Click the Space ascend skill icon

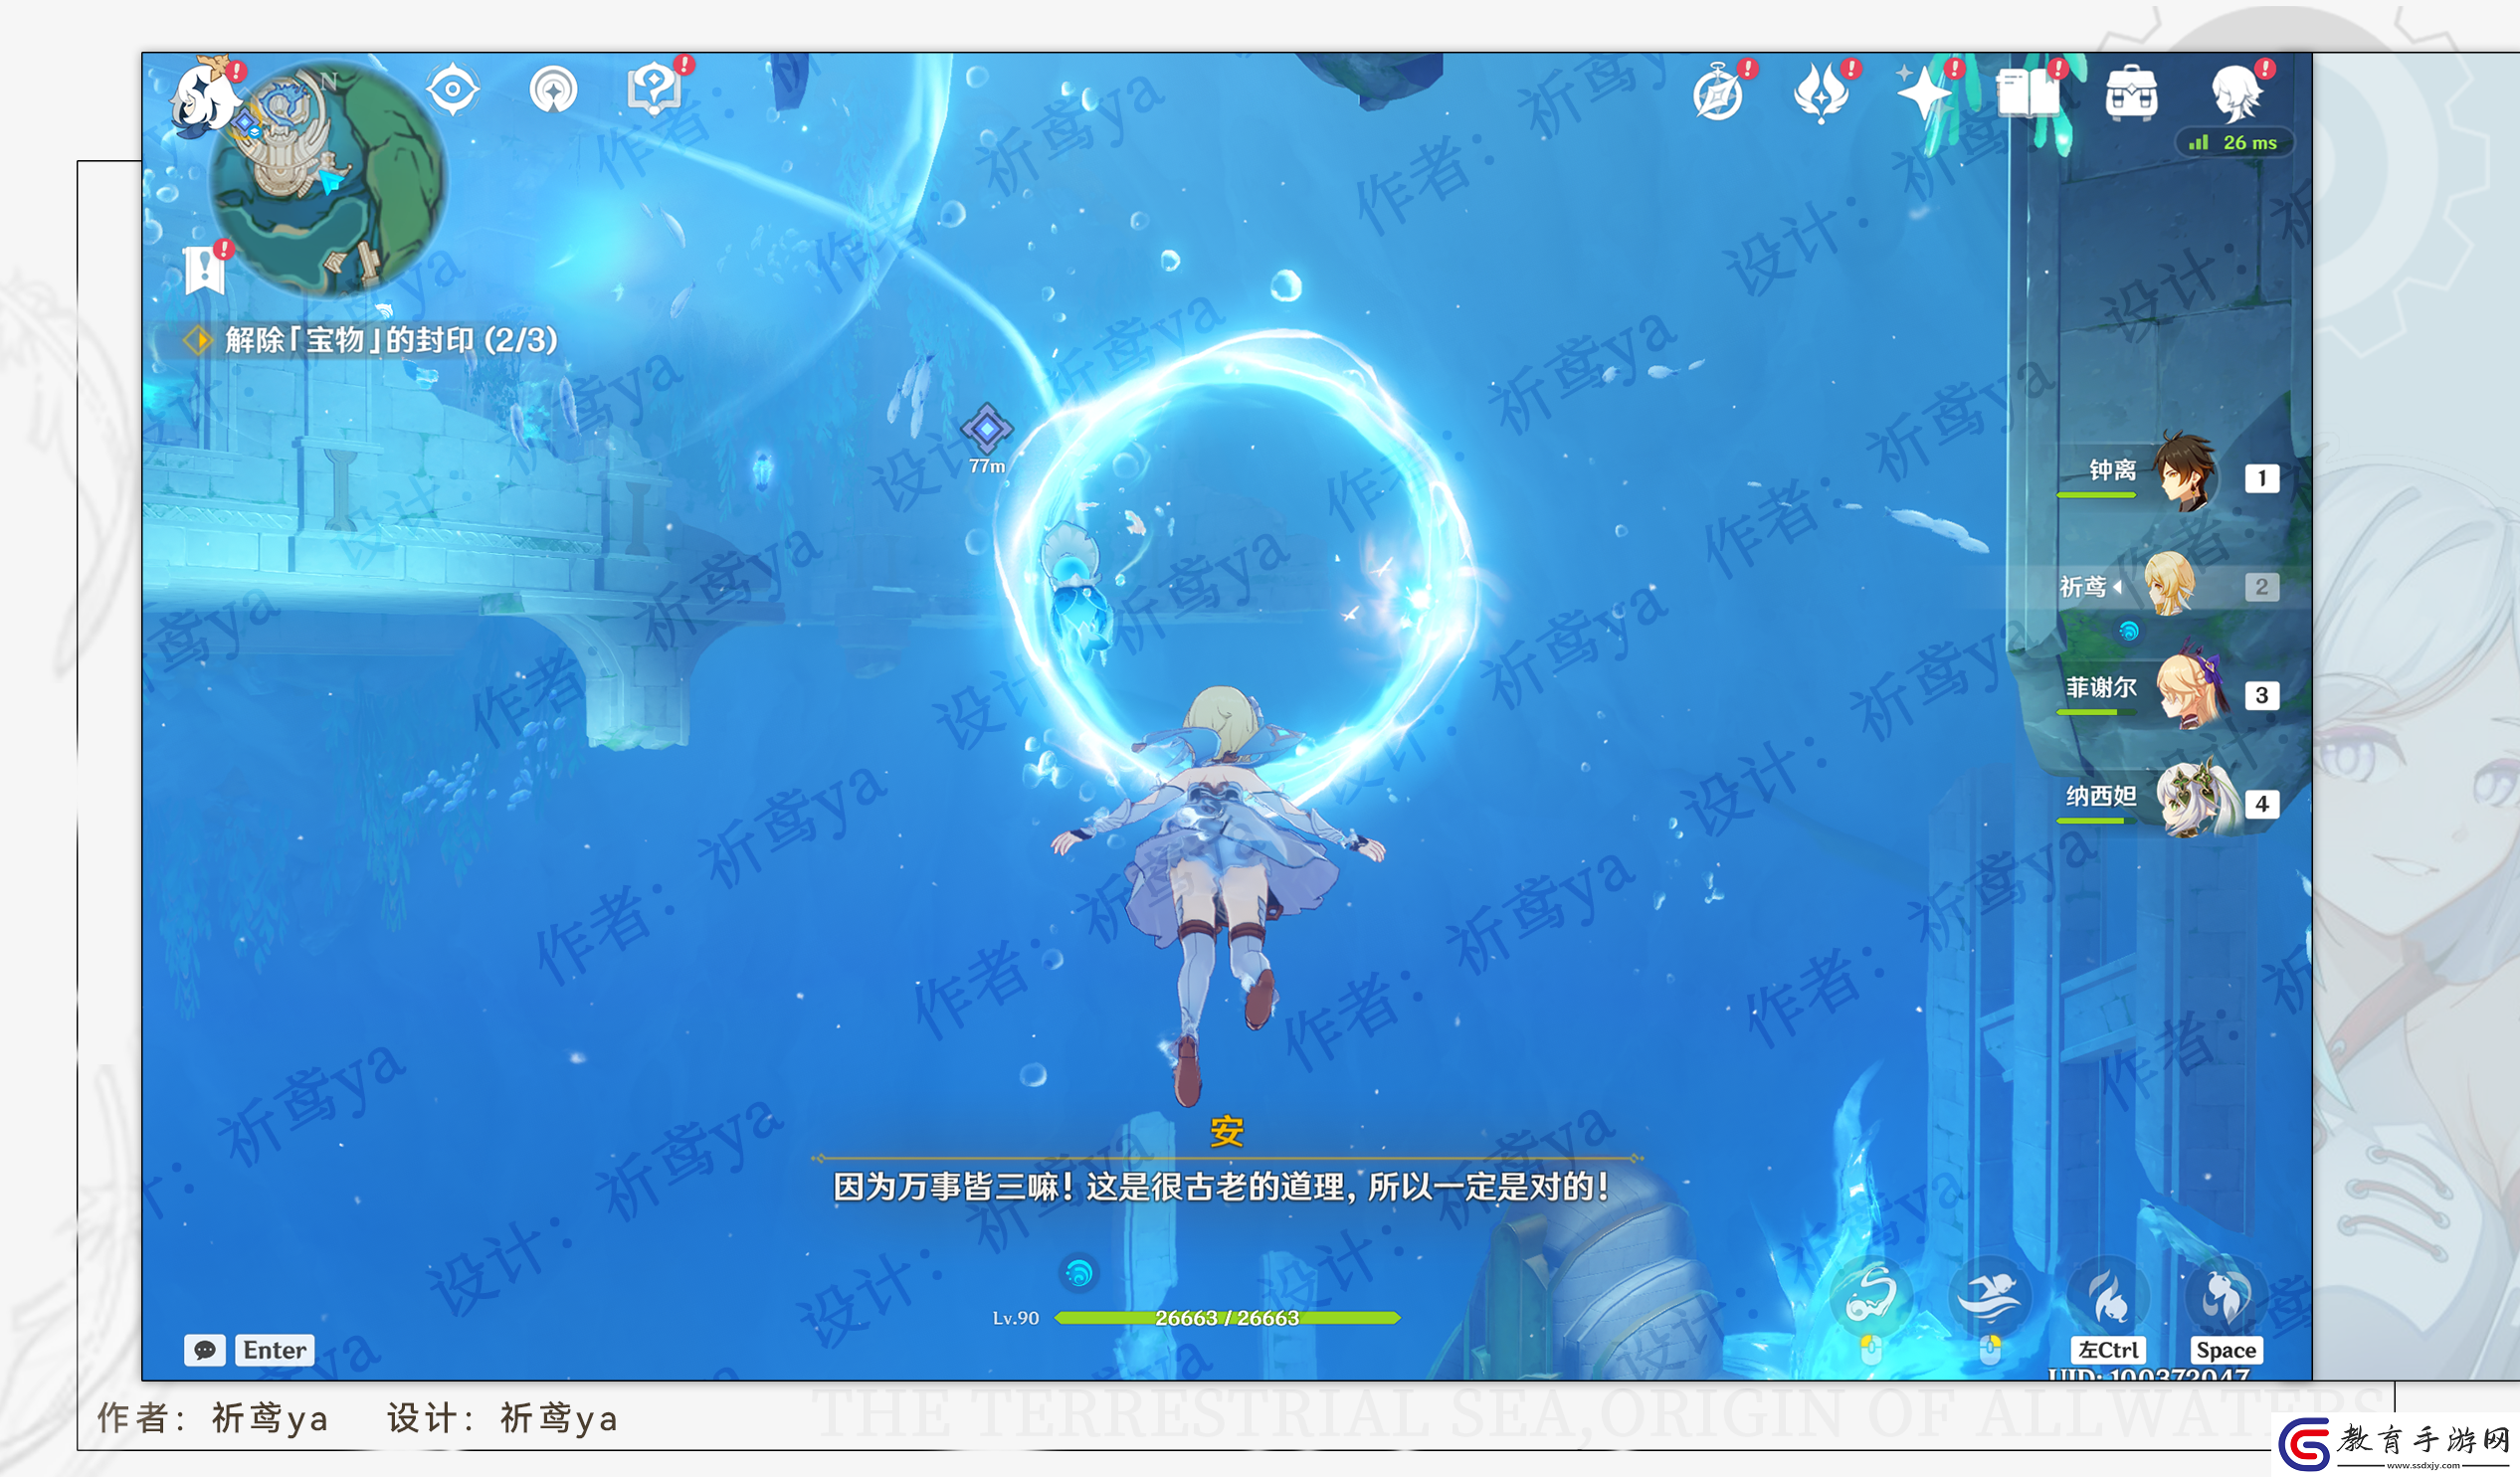click(x=2226, y=1296)
